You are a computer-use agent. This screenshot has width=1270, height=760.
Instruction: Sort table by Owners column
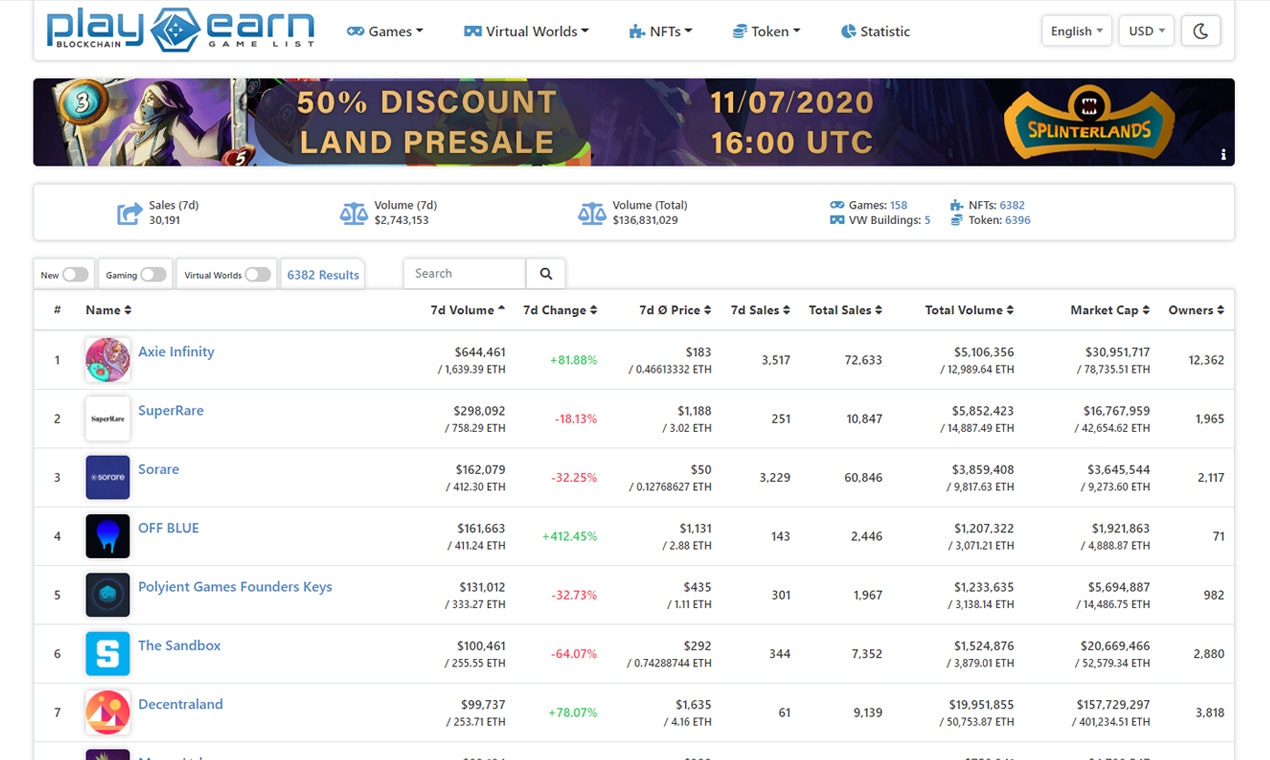1197,310
